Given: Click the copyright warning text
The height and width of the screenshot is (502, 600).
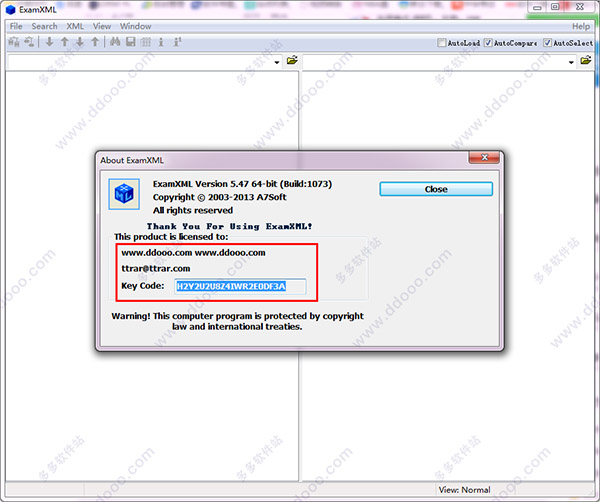Looking at the screenshot, I should [237, 321].
